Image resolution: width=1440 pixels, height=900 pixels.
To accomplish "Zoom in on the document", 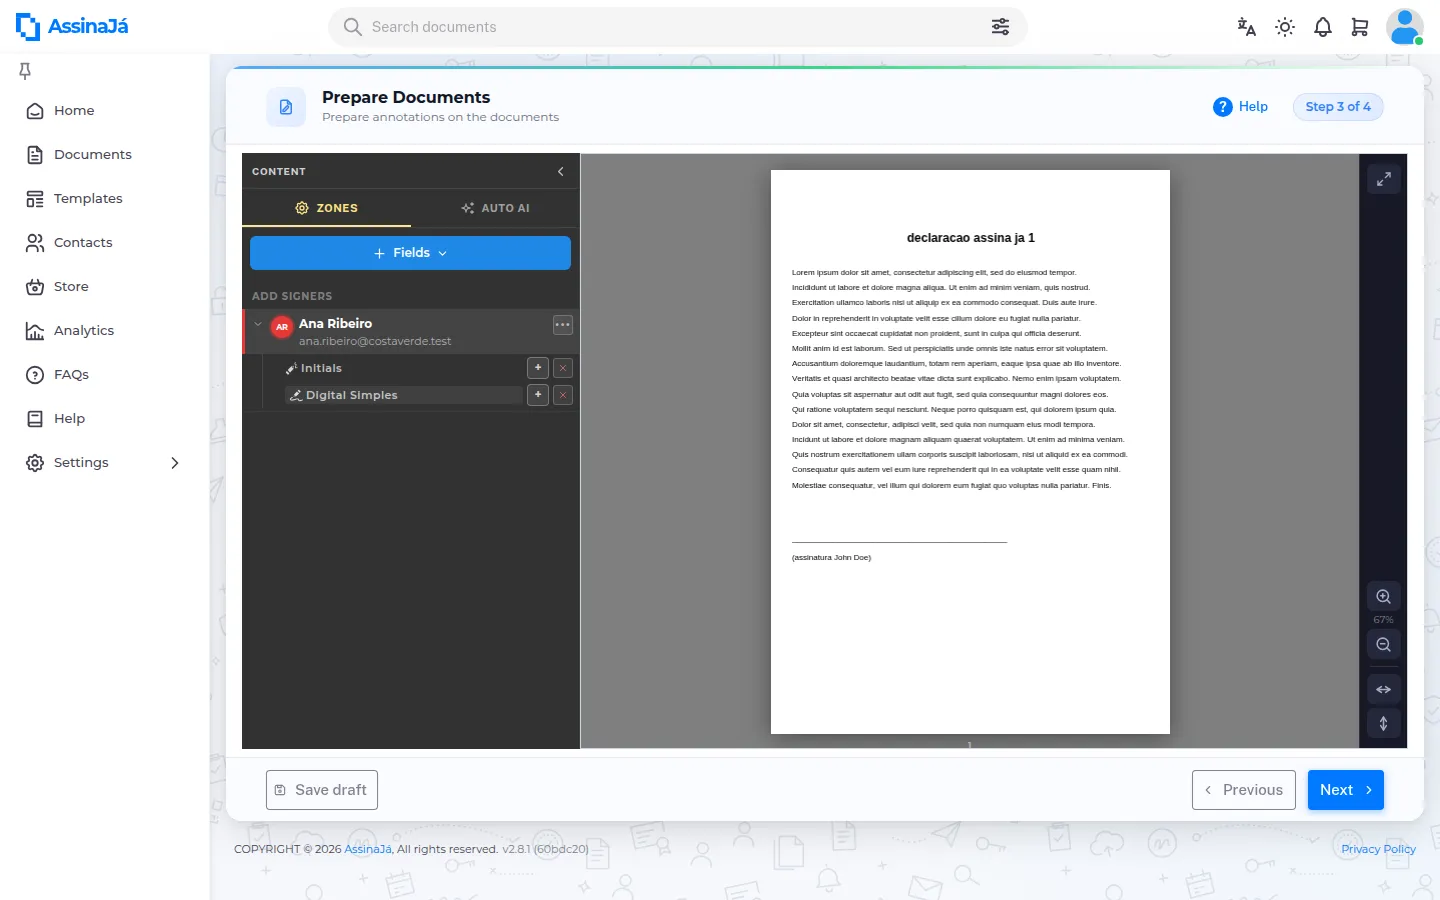I will 1384,597.
